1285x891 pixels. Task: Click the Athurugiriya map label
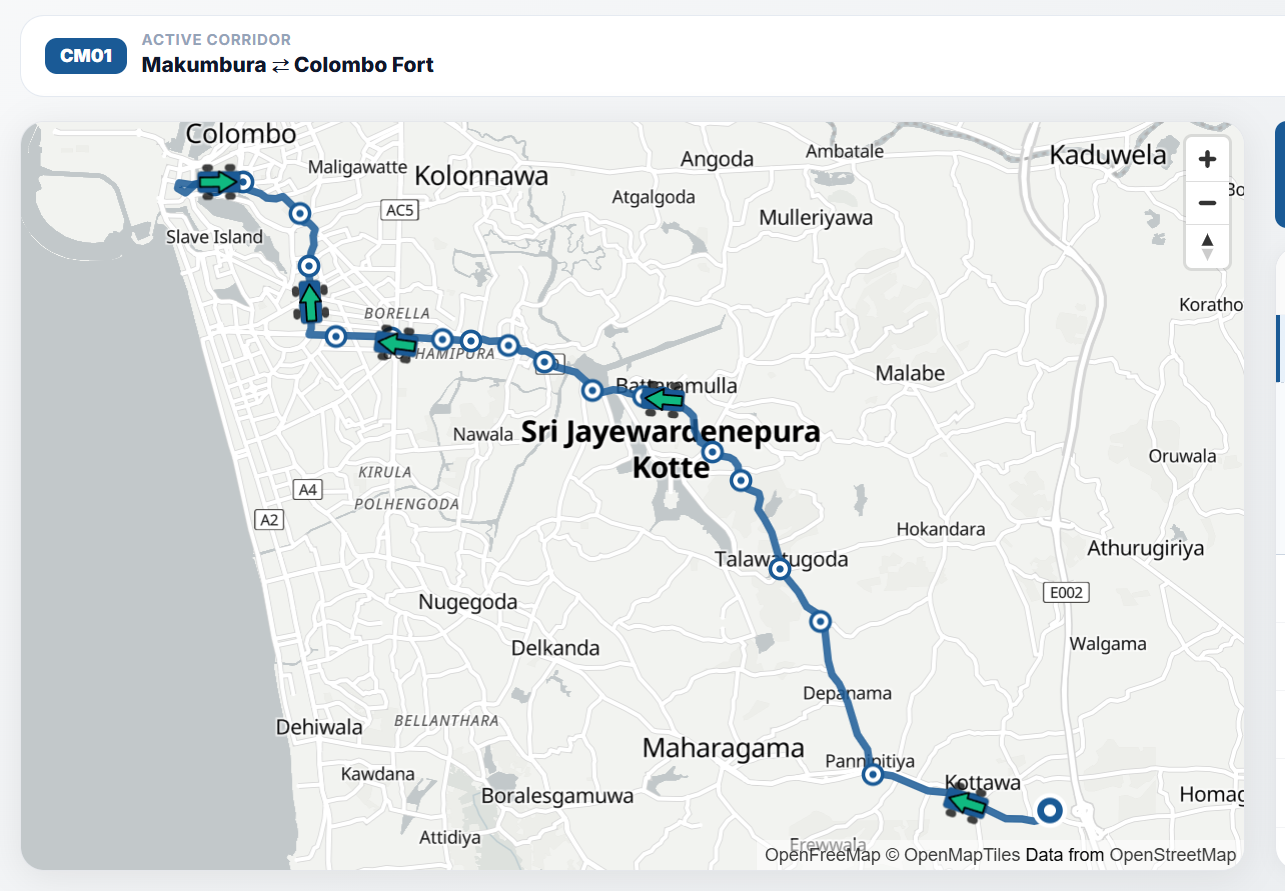point(1146,548)
